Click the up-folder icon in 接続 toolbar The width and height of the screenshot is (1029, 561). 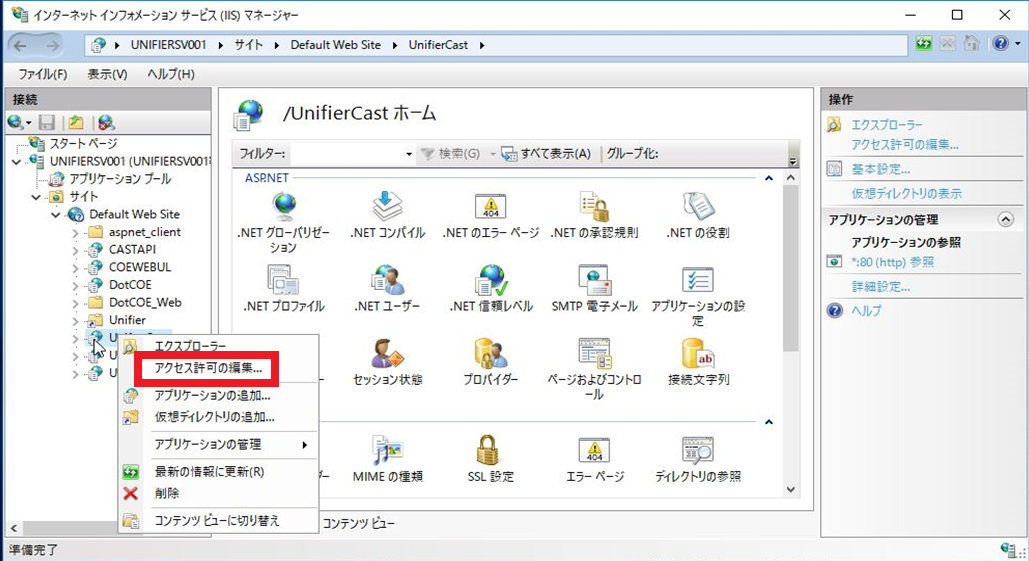click(76, 122)
